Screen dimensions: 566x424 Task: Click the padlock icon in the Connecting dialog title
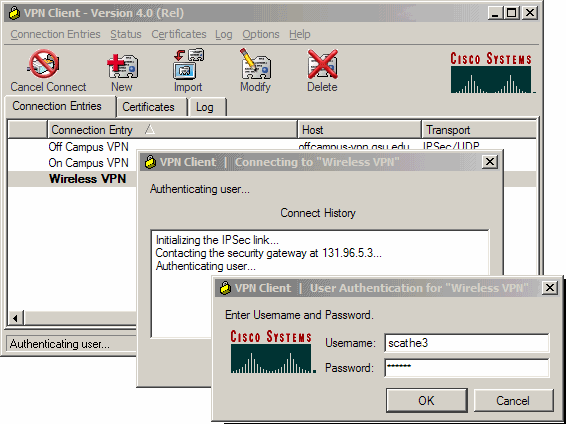[x=150, y=162]
